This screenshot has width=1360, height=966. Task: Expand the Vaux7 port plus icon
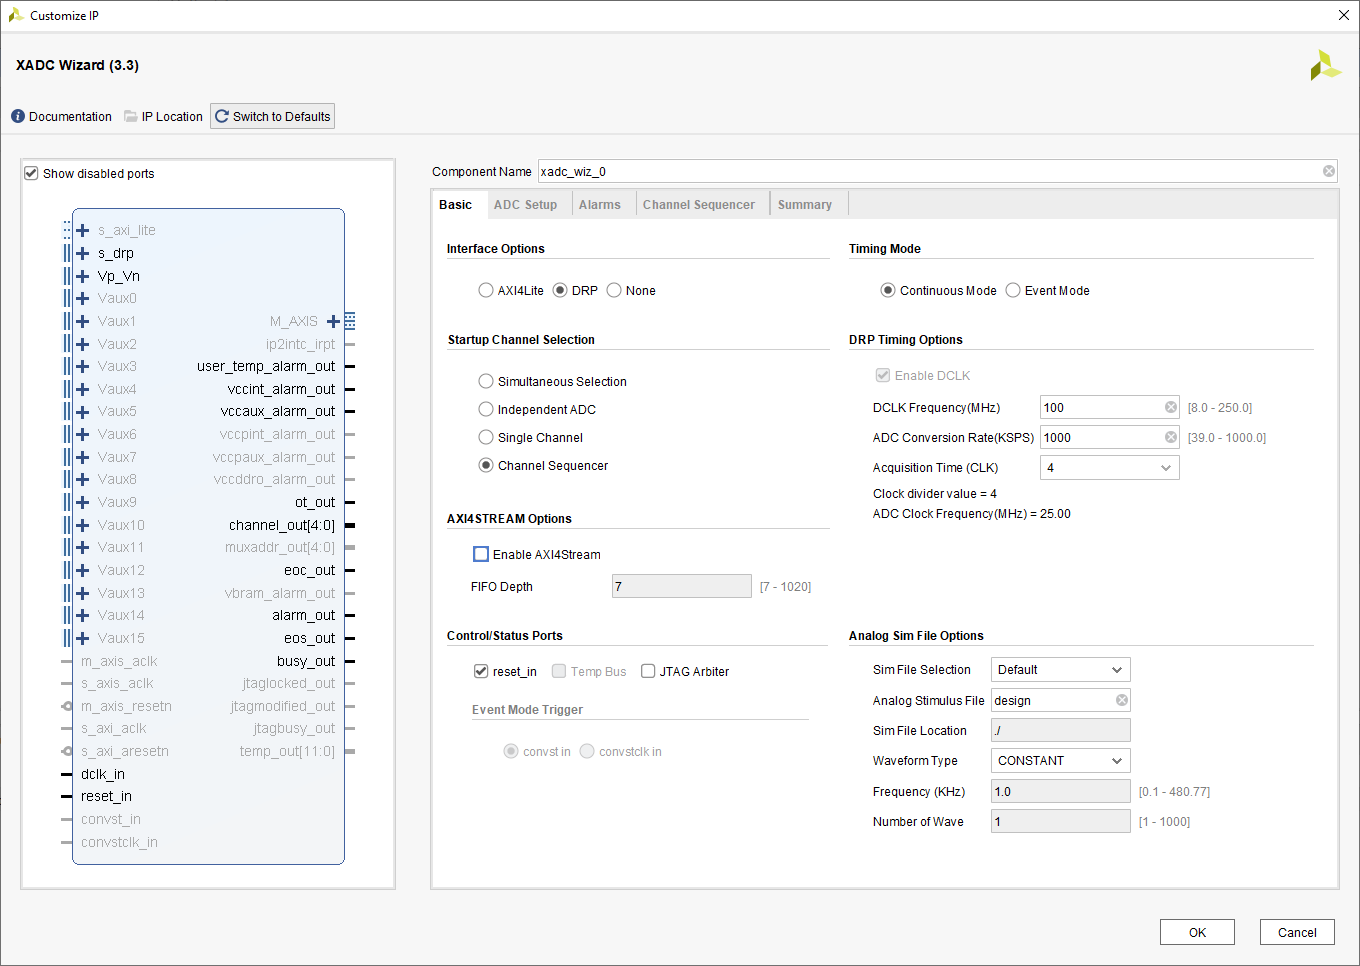click(83, 457)
